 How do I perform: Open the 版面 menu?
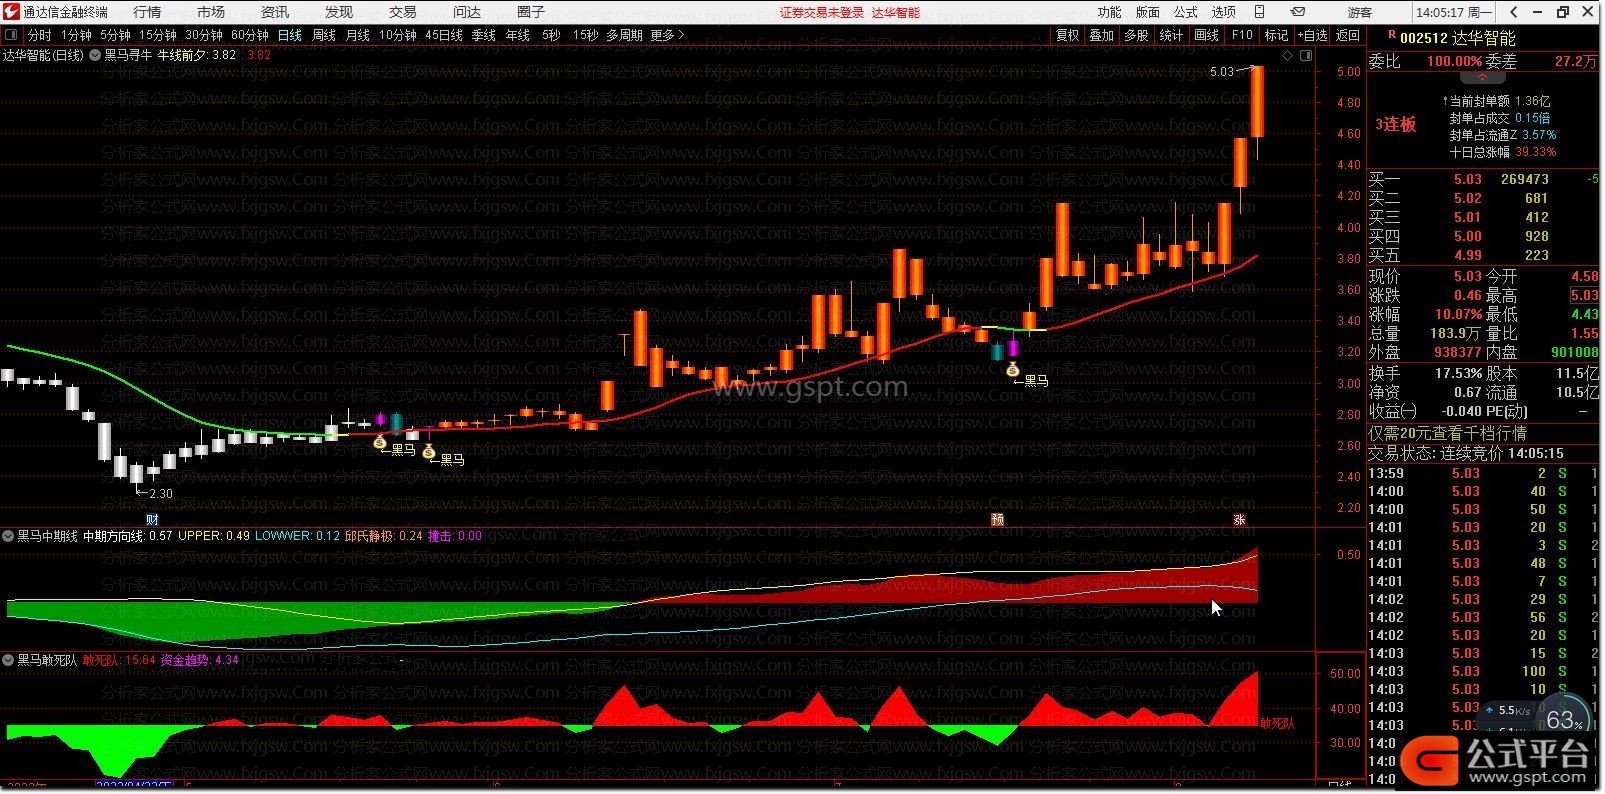point(1148,12)
